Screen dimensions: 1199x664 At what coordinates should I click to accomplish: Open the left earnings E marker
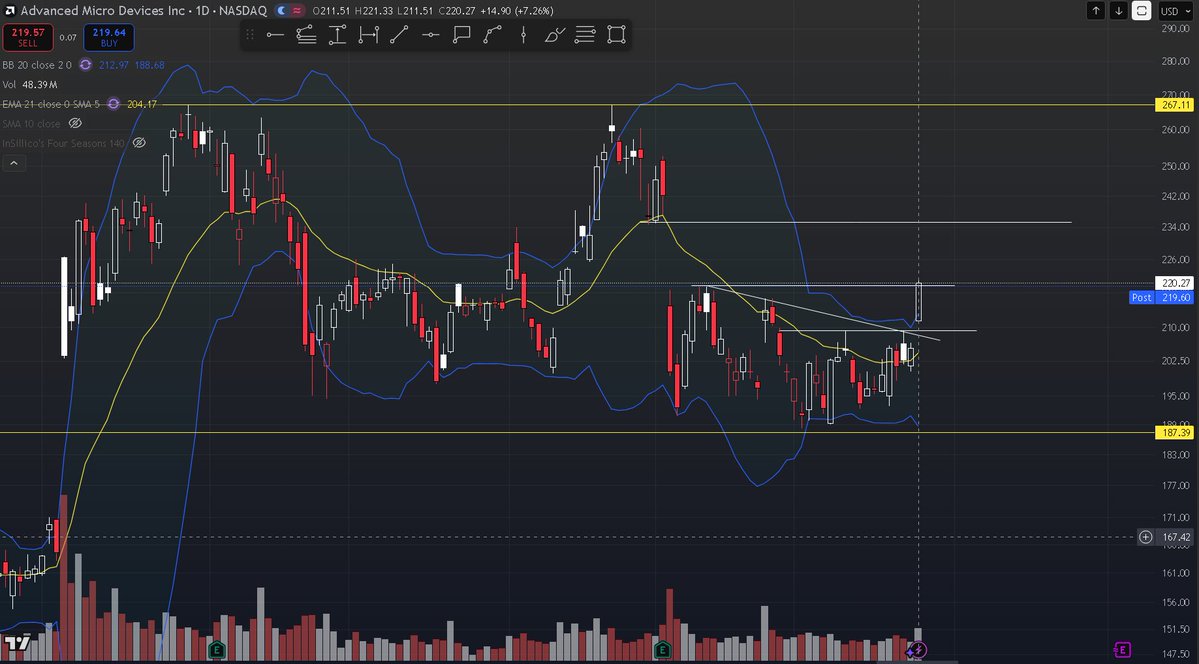tap(216, 650)
